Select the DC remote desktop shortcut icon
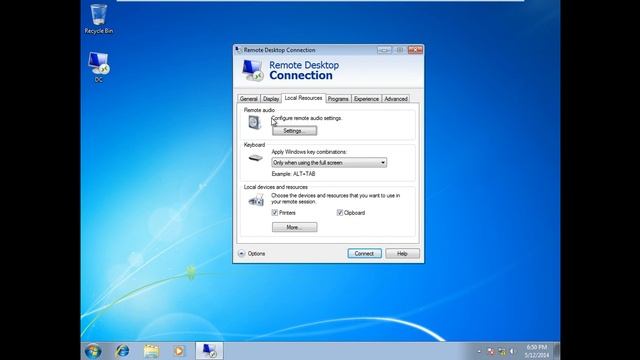This screenshot has height=360, width=640. [x=98, y=67]
